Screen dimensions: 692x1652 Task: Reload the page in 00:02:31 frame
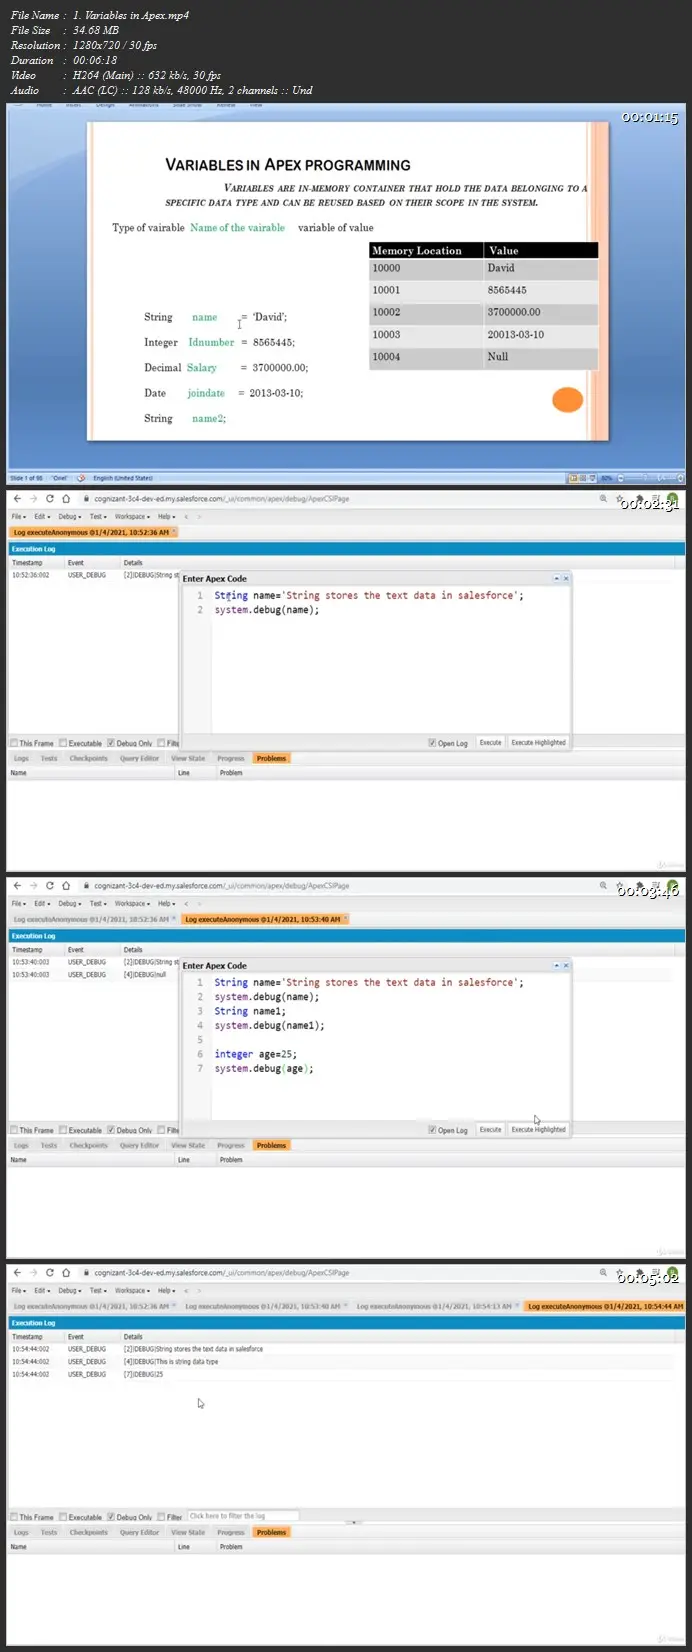pos(49,498)
